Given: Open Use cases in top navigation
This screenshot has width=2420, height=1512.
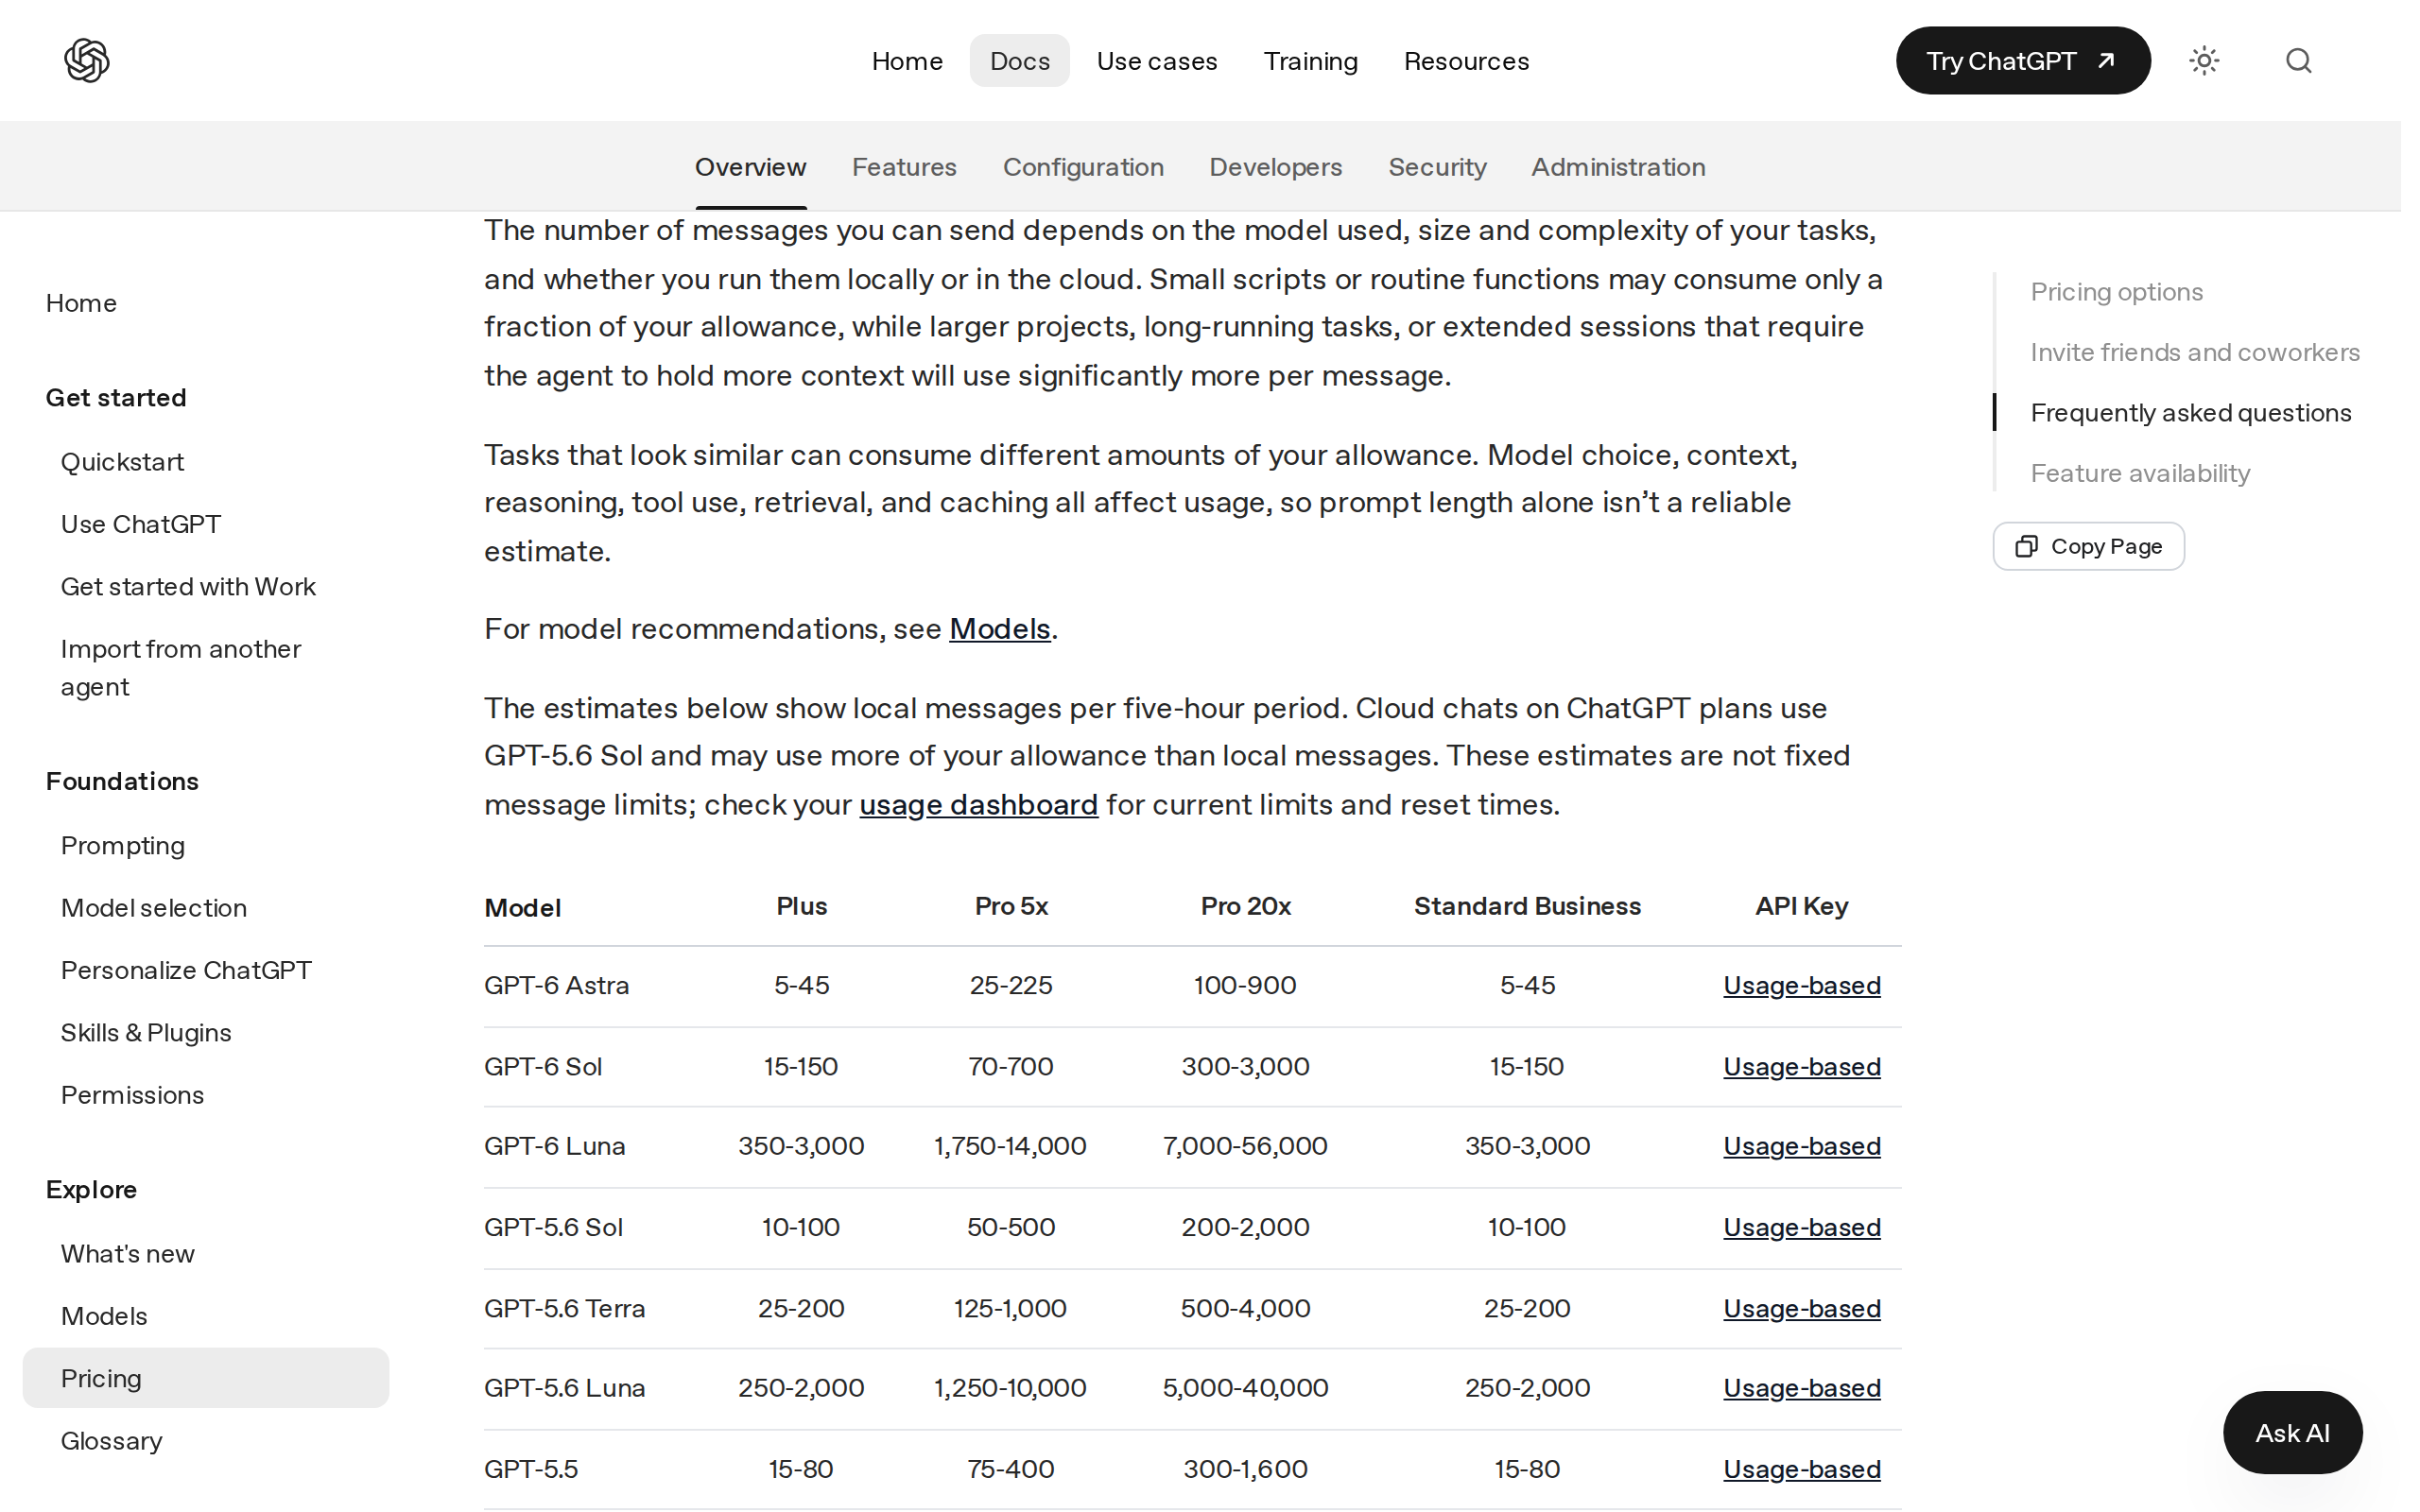Looking at the screenshot, I should 1157,61.
